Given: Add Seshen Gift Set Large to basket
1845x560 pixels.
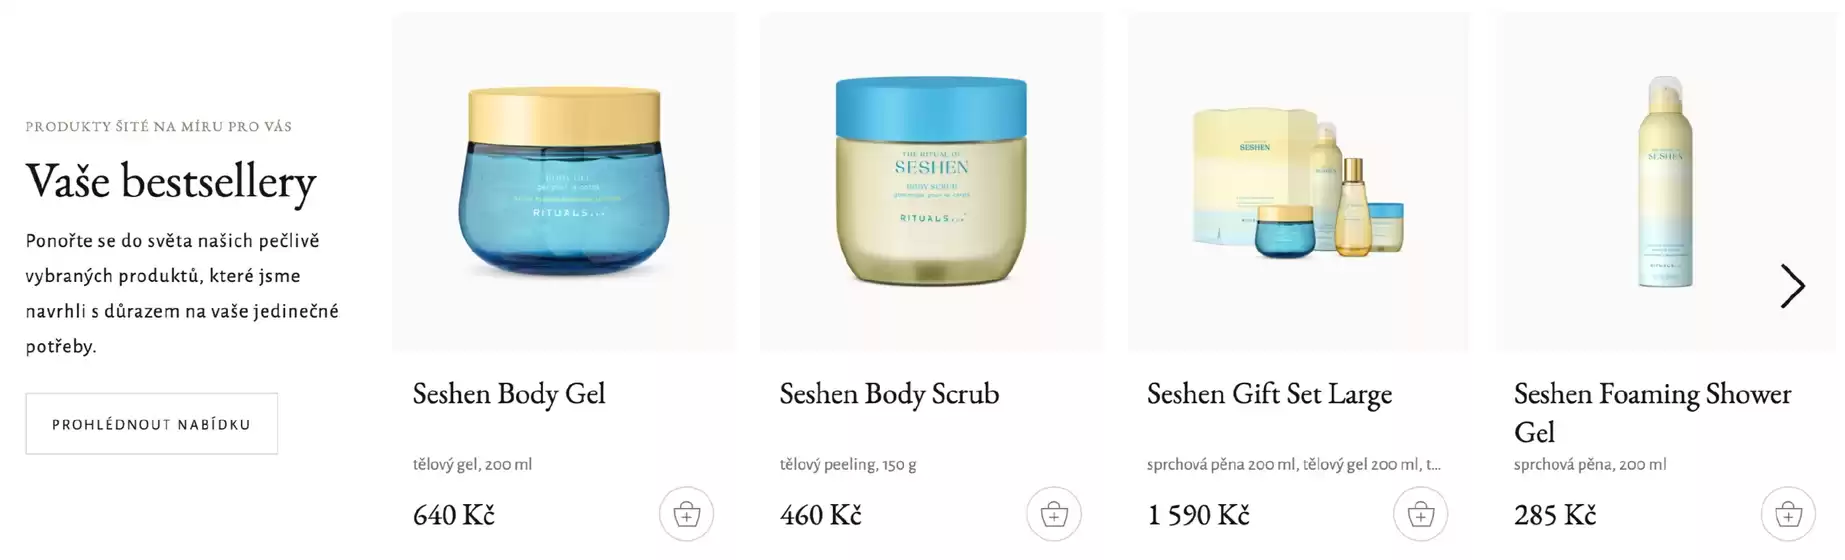Looking at the screenshot, I should tap(1421, 514).
